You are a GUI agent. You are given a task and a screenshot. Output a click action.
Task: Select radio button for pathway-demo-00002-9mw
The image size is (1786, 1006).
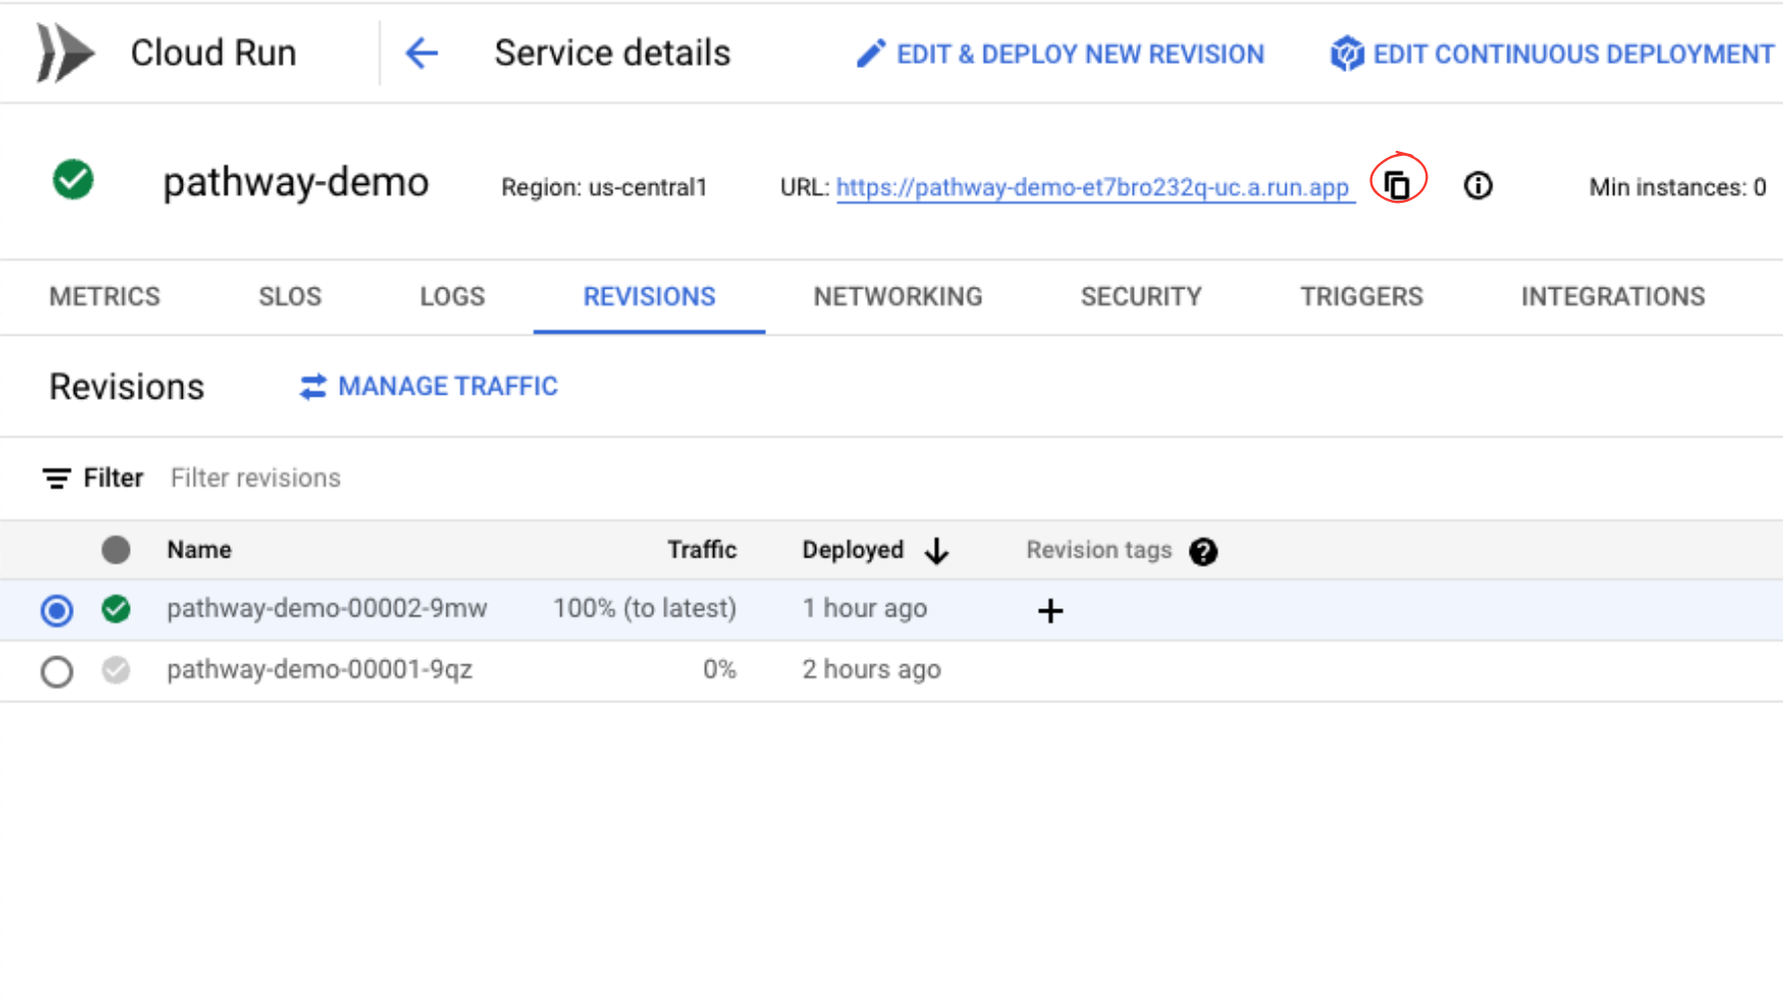click(56, 610)
